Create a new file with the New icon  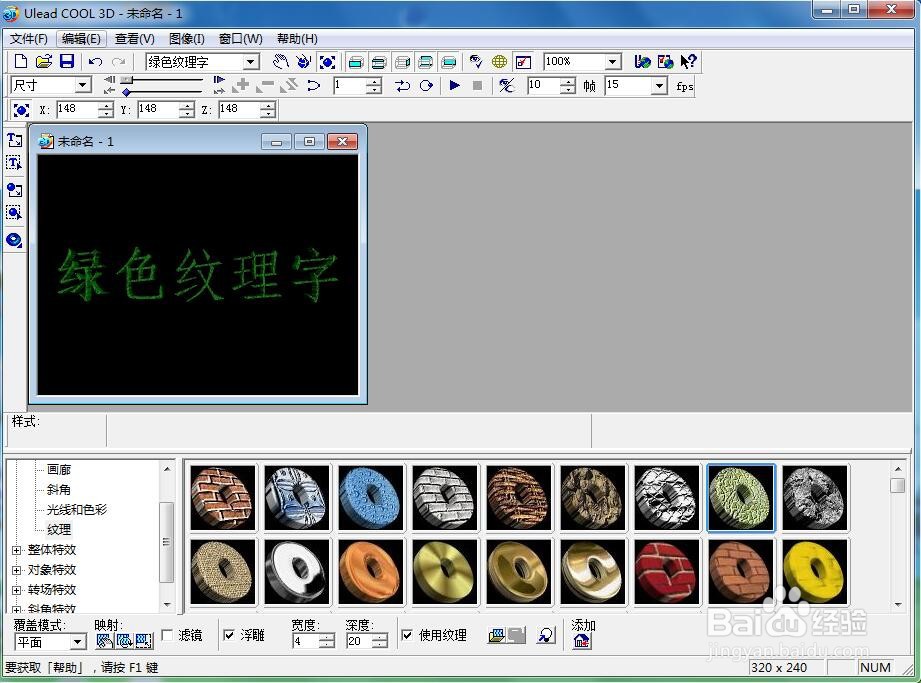point(21,61)
